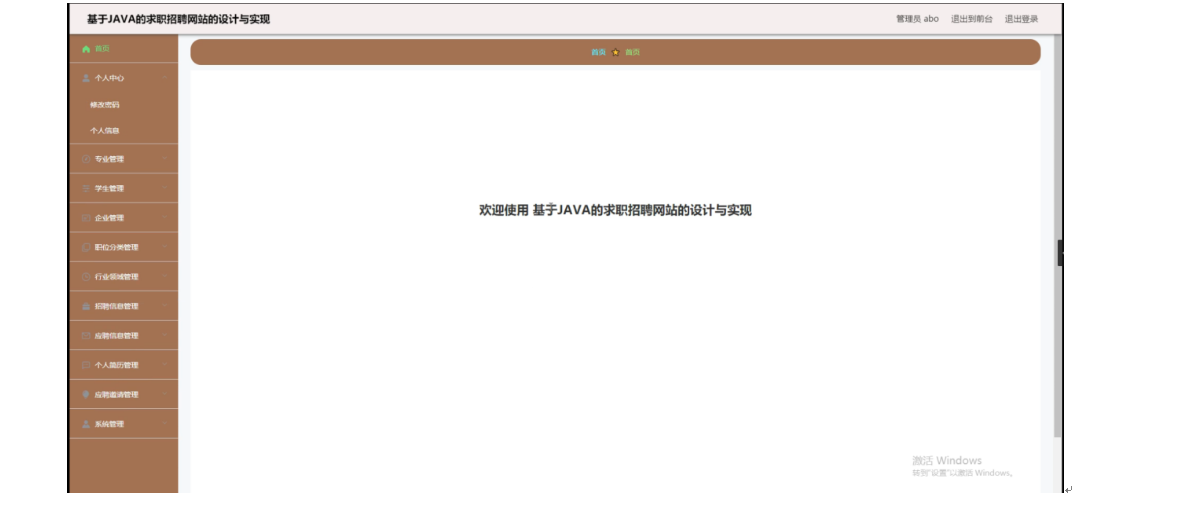
Task: Expand the 系统管理 chevron
Action: 165,424
